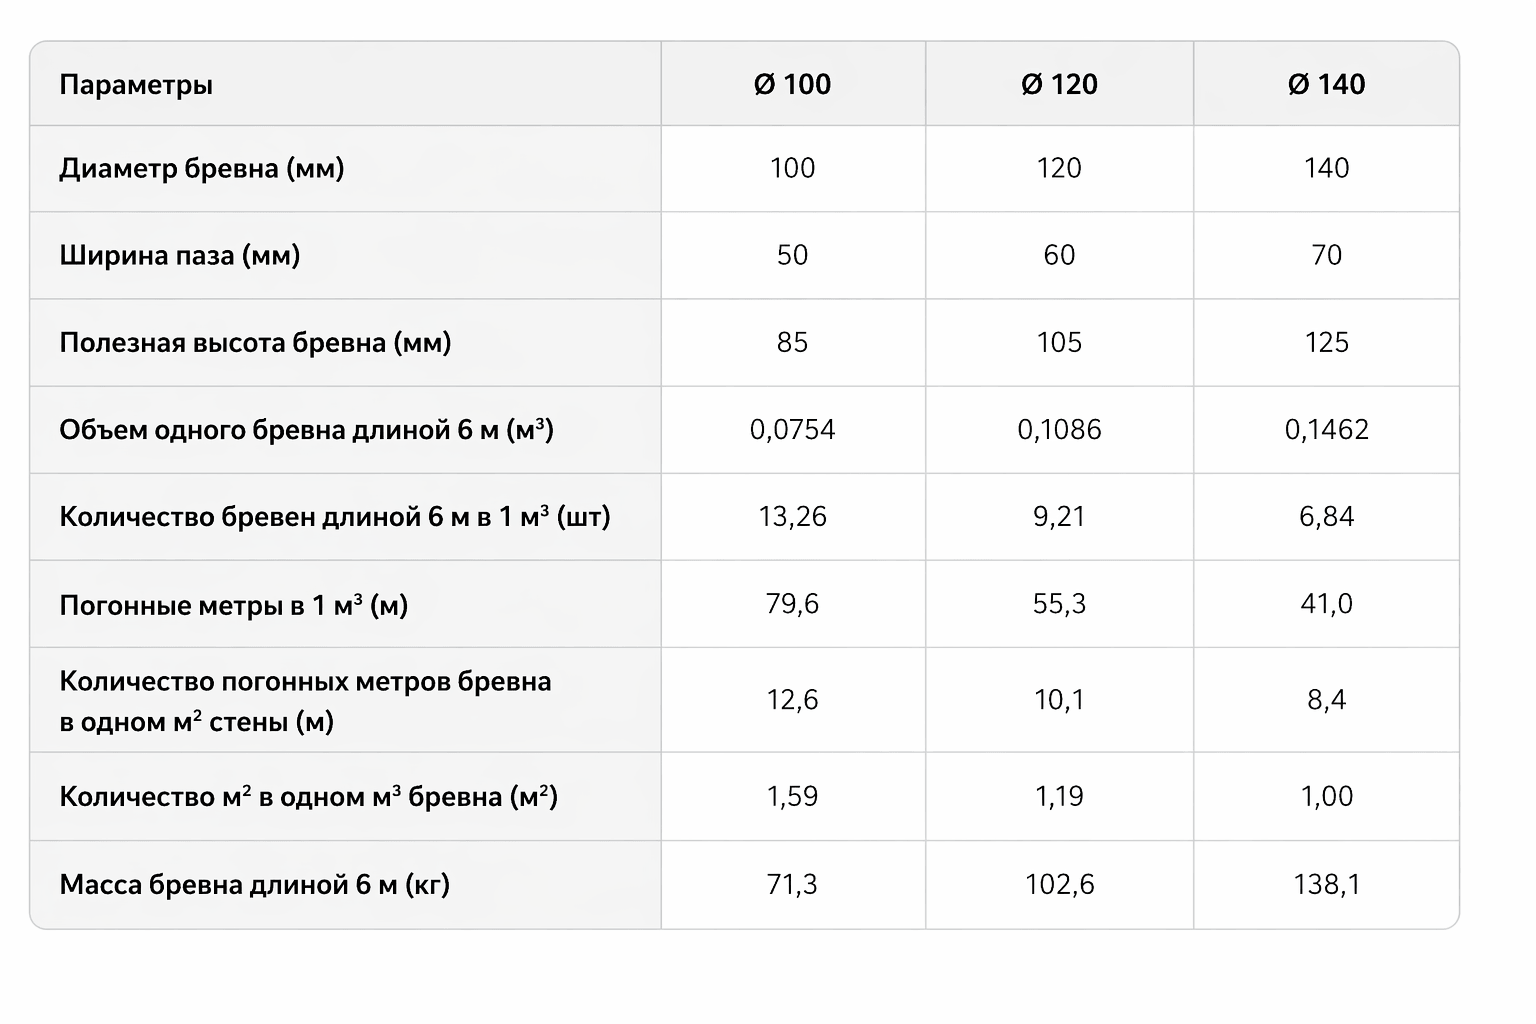Click the 0,0754 volume cell
The height and width of the screenshot is (1024, 1536).
pyautogui.click(x=792, y=430)
